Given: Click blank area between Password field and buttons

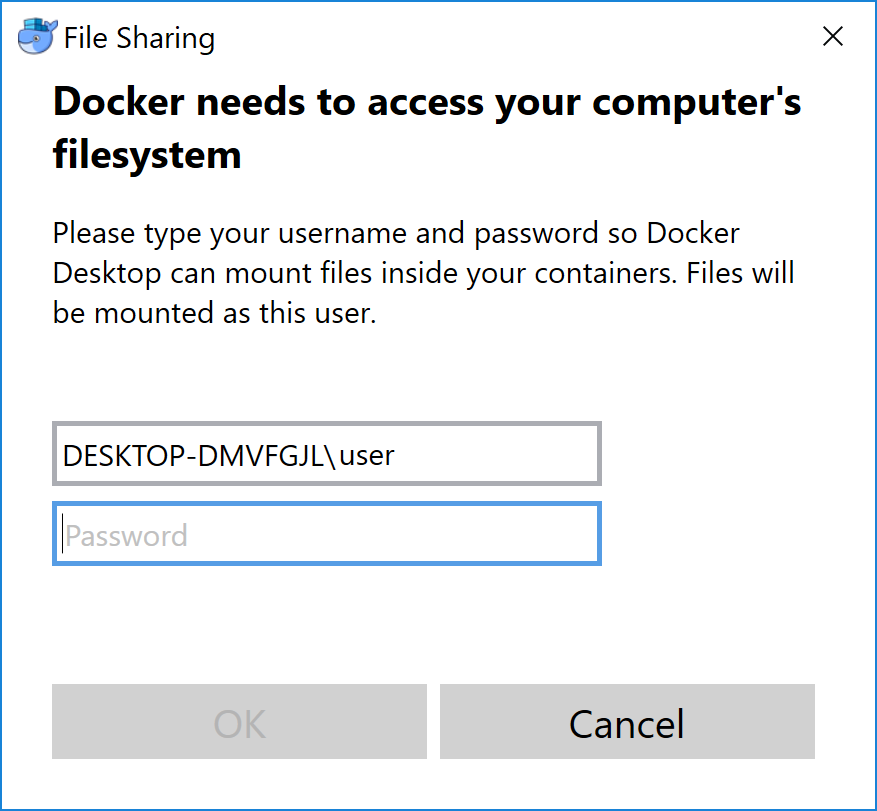Looking at the screenshot, I should pos(430,622).
